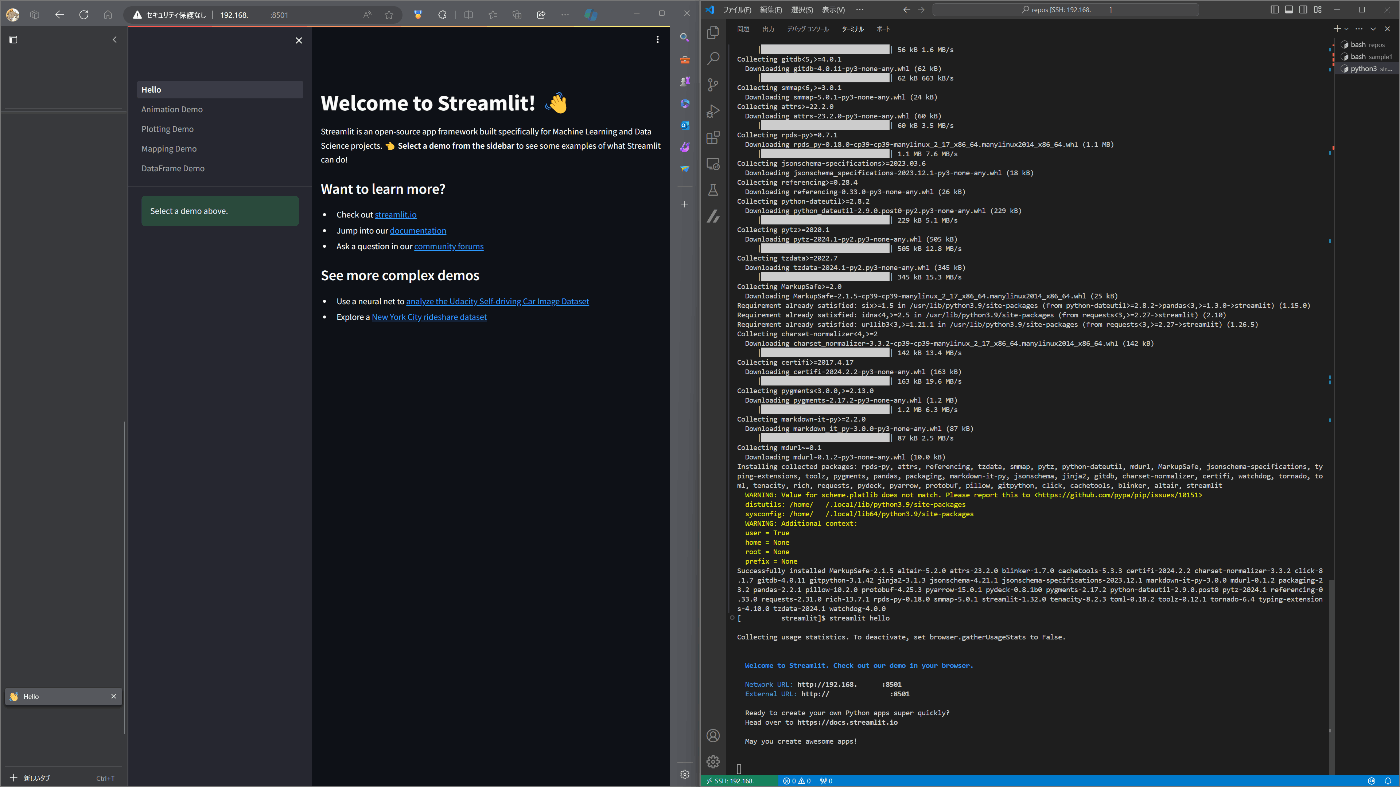Toggle VS Code secondary sidebar layout button

[x=1303, y=9]
